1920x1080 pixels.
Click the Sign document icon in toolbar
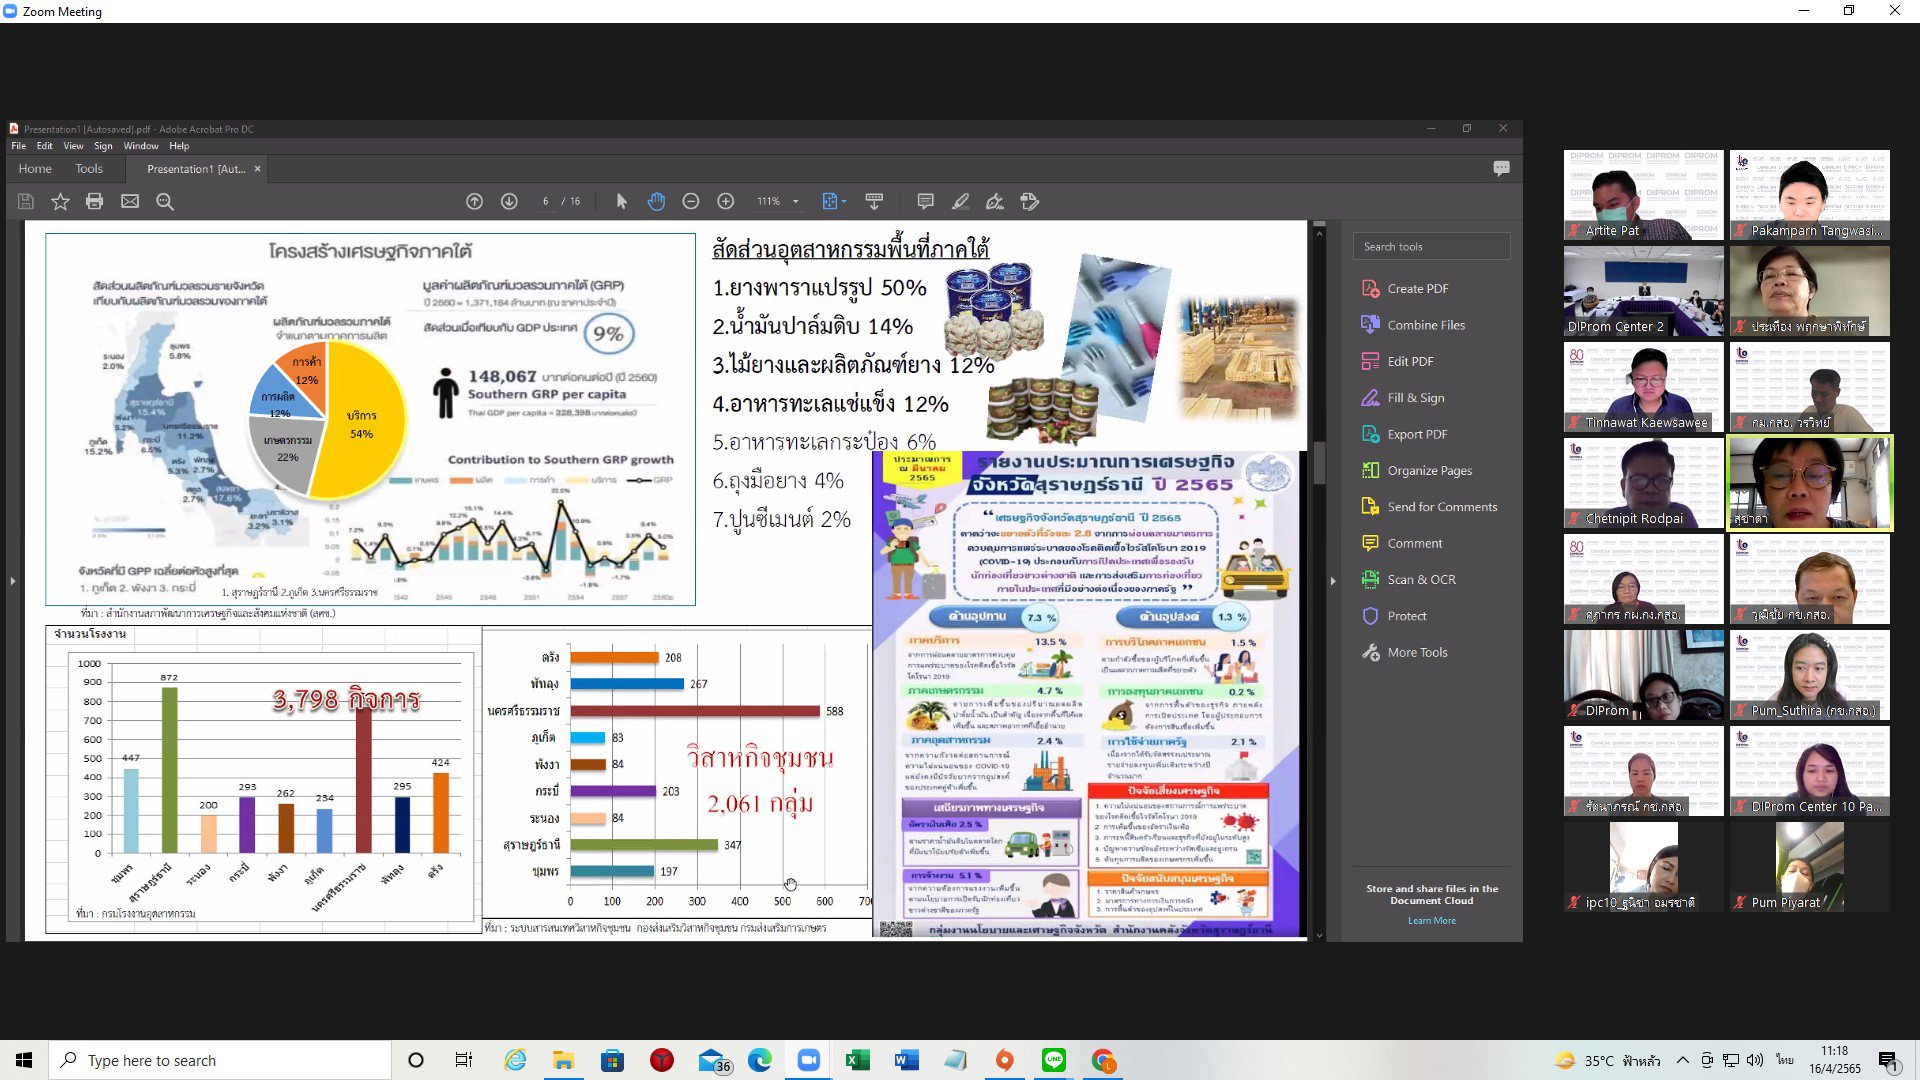(995, 201)
